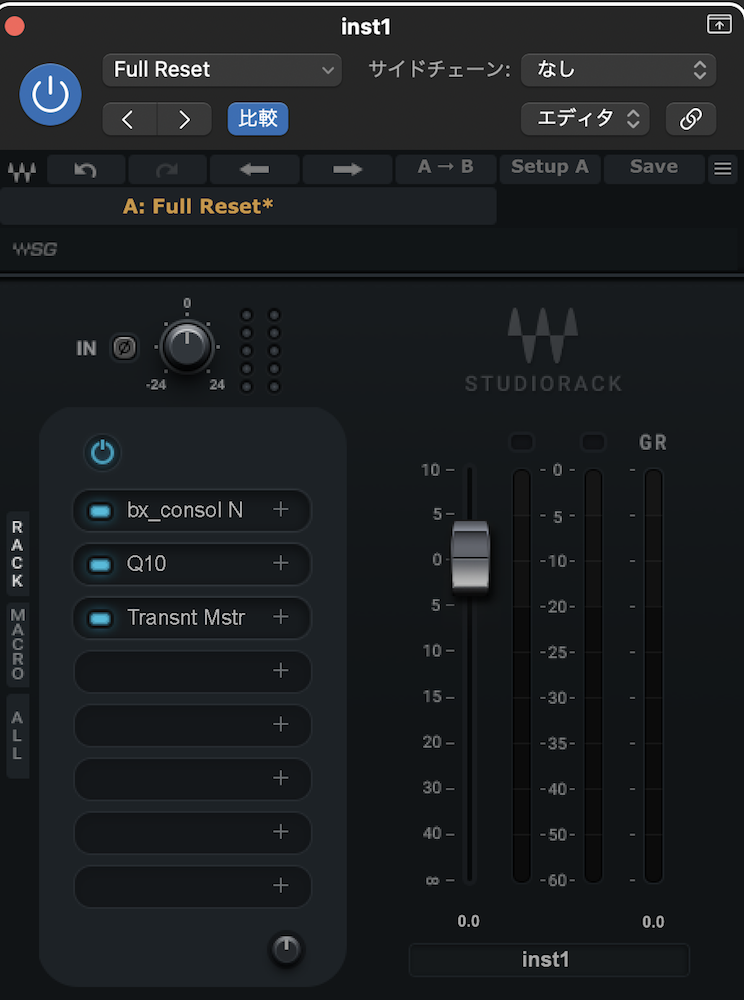744x1000 pixels.
Task: Open the サイドチェーン なし dropdown
Action: (618, 70)
